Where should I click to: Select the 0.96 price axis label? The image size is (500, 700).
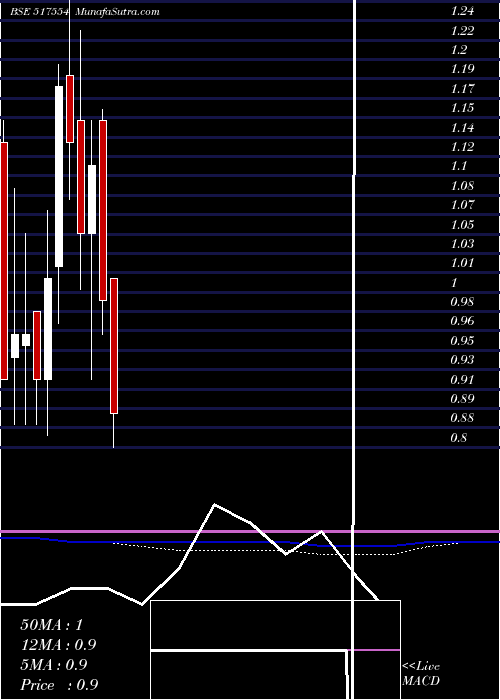click(462, 321)
